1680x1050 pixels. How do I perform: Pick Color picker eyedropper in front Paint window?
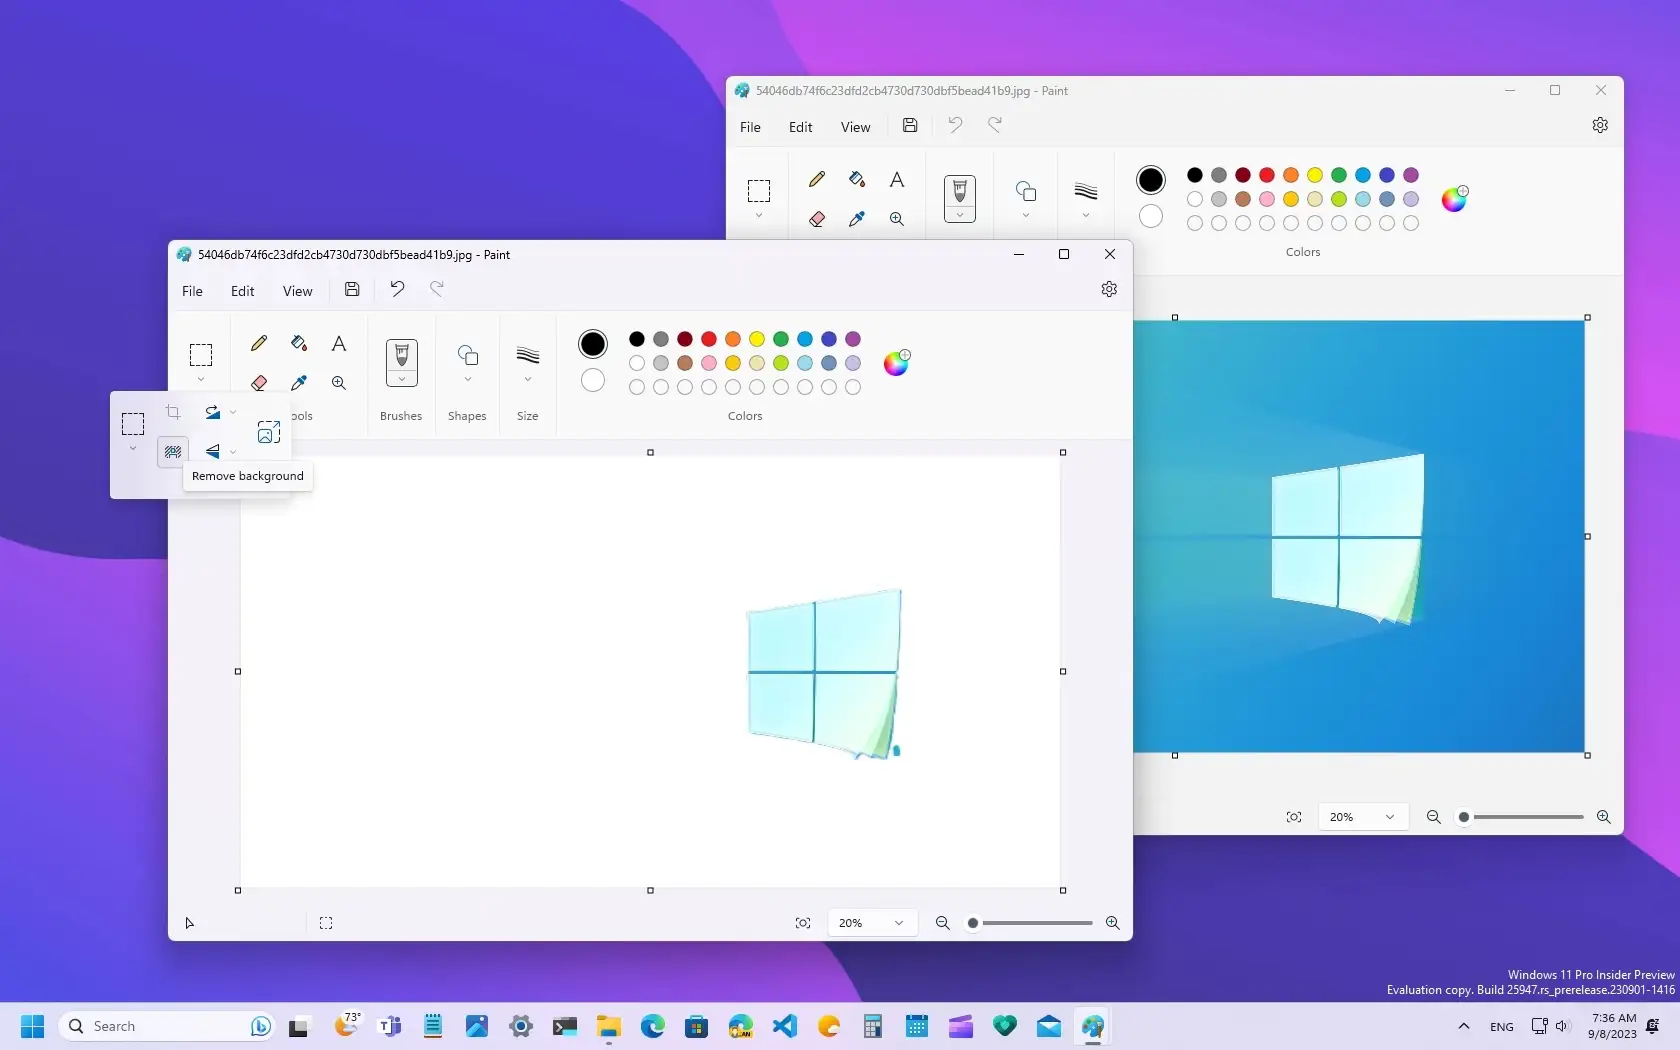coord(298,383)
